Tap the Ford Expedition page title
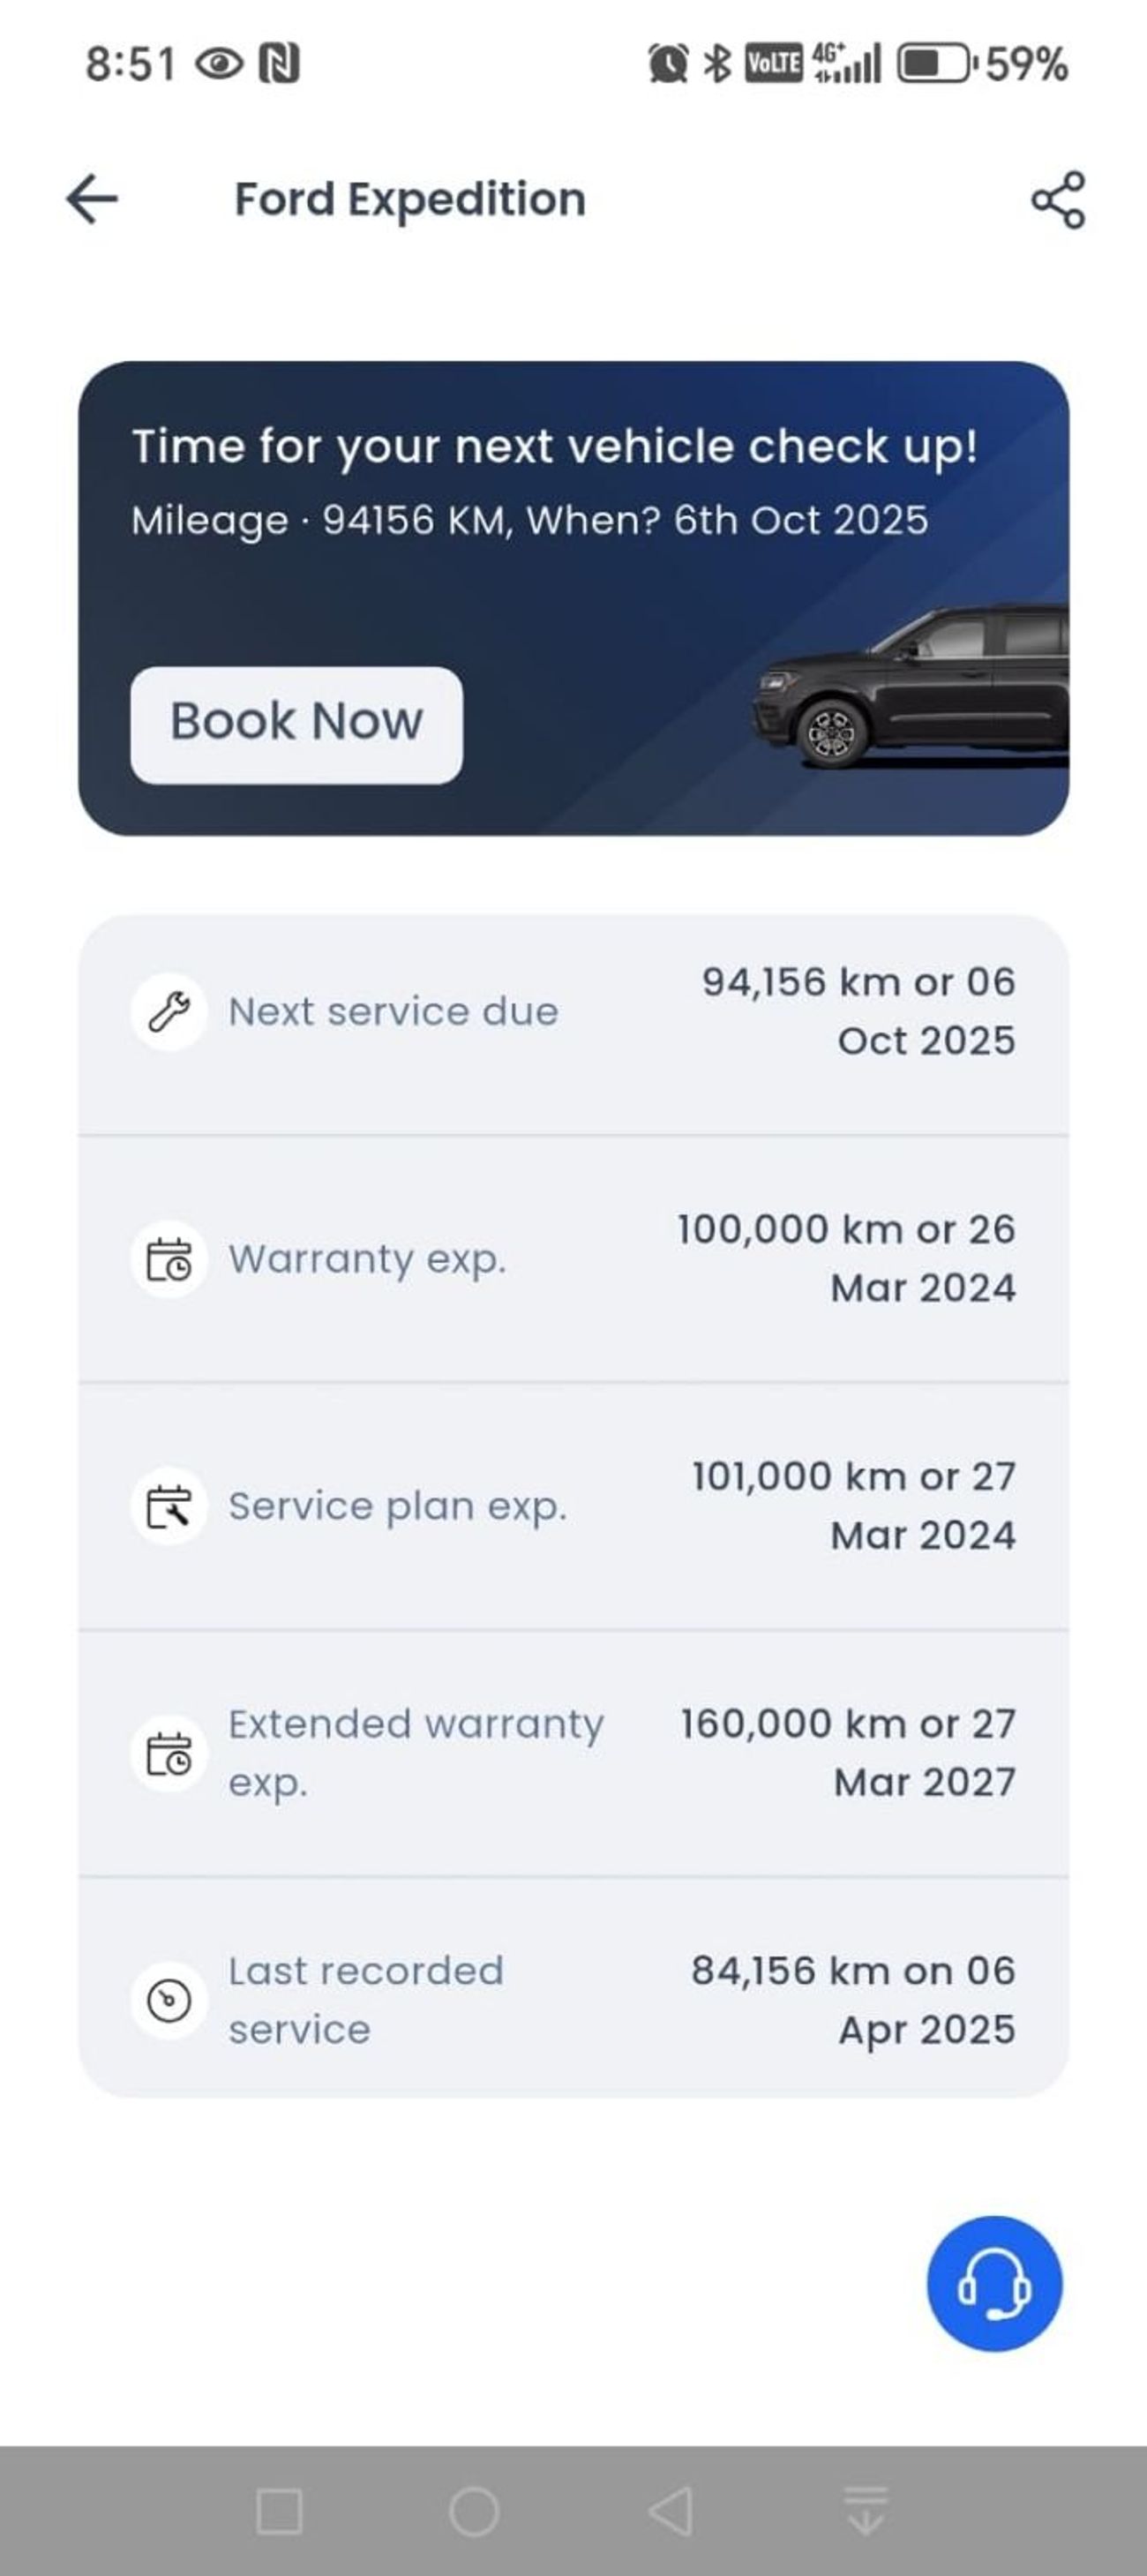The height and width of the screenshot is (2576, 1147). 409,199
